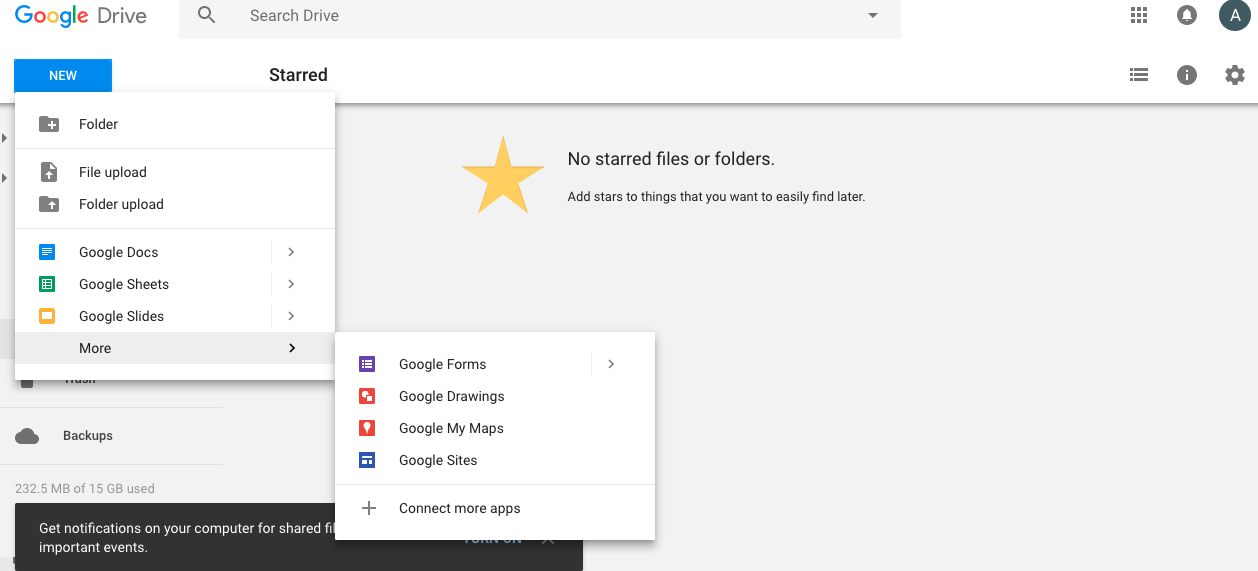This screenshot has height=571, width=1258.
Task: Select File upload from the menu
Action: [x=112, y=172]
